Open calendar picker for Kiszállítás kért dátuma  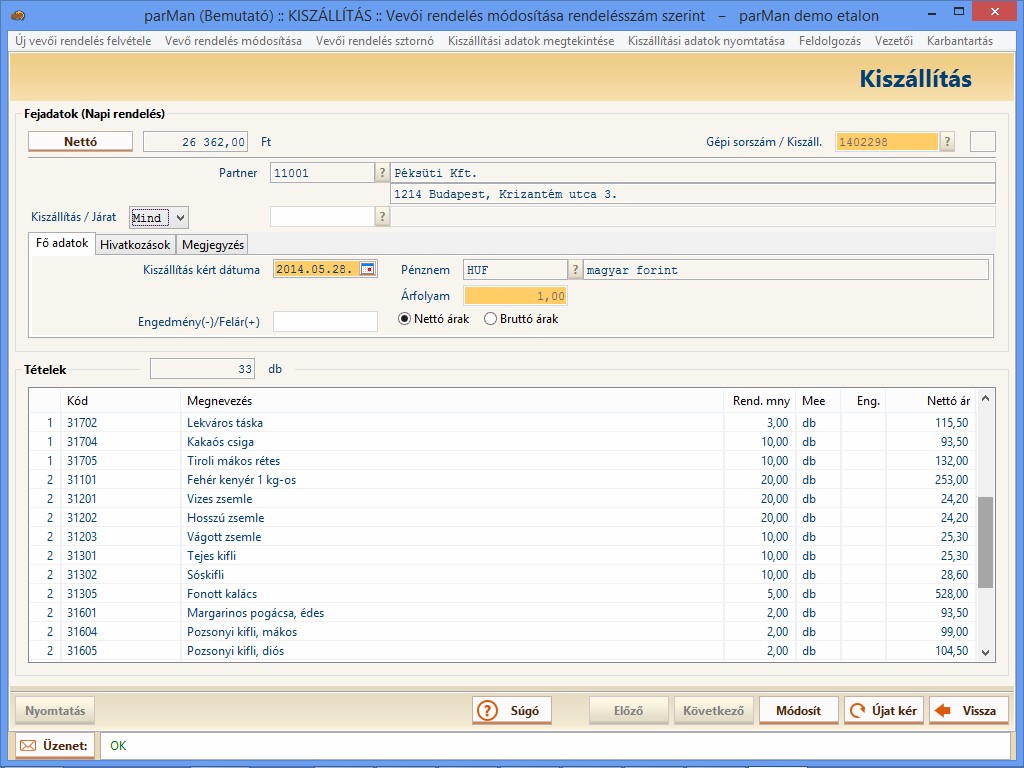pos(368,269)
